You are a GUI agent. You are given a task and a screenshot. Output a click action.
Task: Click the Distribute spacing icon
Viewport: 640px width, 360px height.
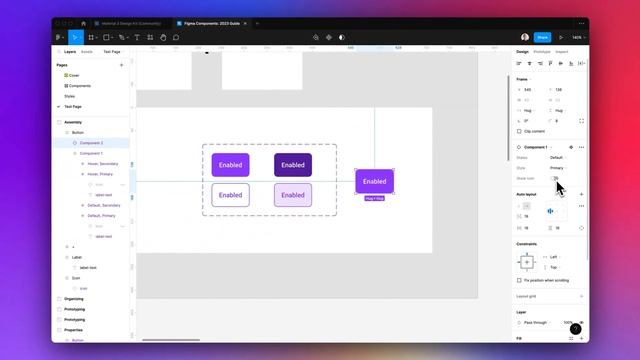click(x=581, y=63)
